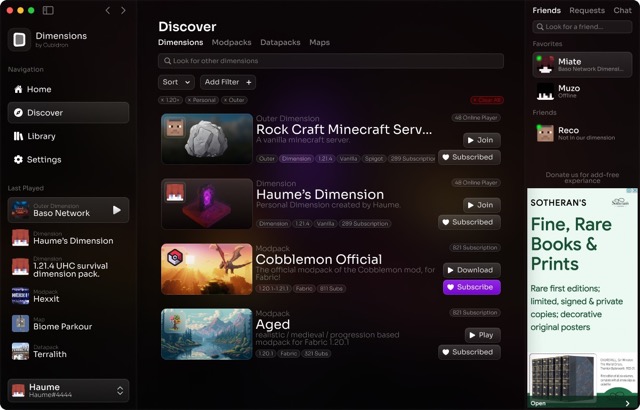640x410 pixels.
Task: Clear all filters with red button
Action: [x=487, y=100]
